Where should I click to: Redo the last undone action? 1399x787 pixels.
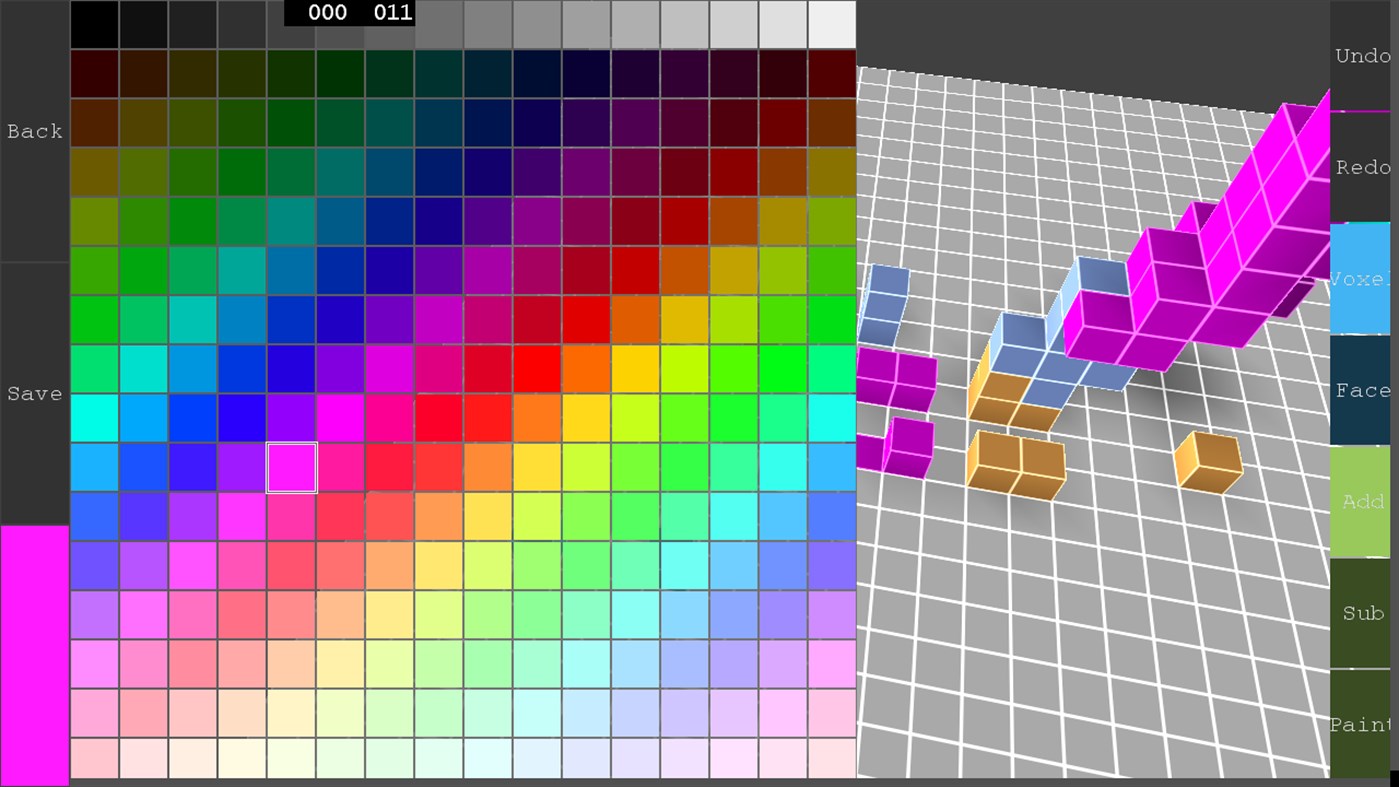click(x=1362, y=167)
